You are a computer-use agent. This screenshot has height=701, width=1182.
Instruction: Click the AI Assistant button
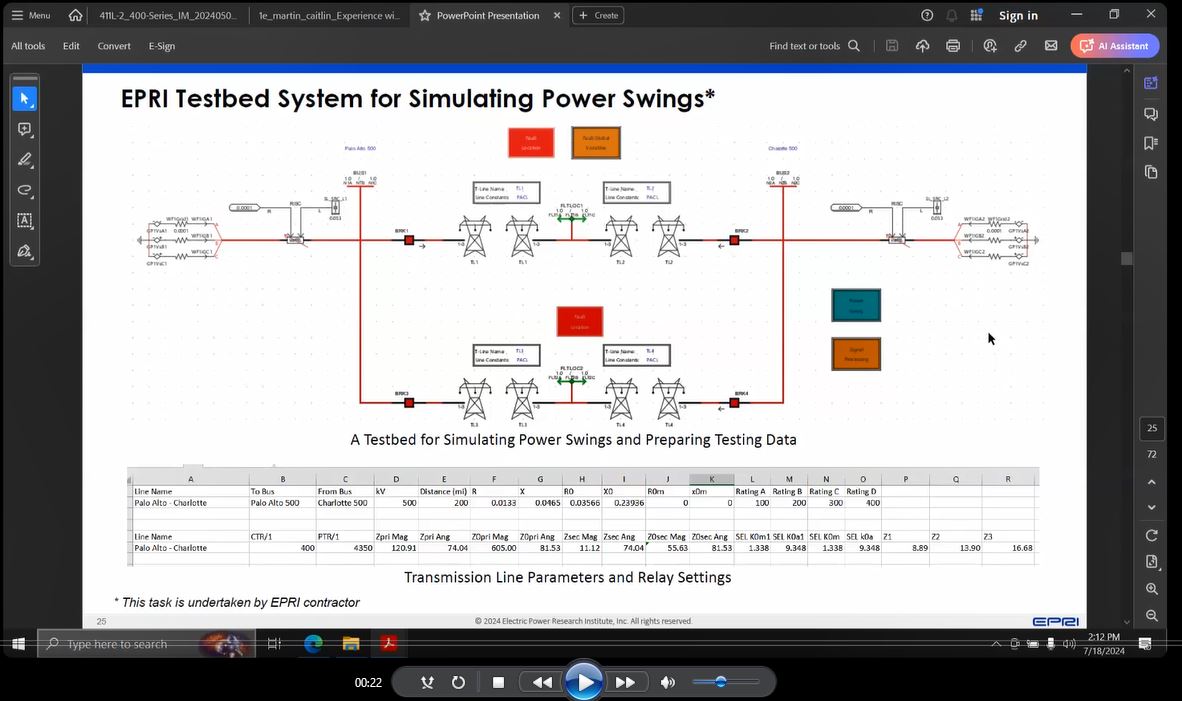(x=1114, y=46)
